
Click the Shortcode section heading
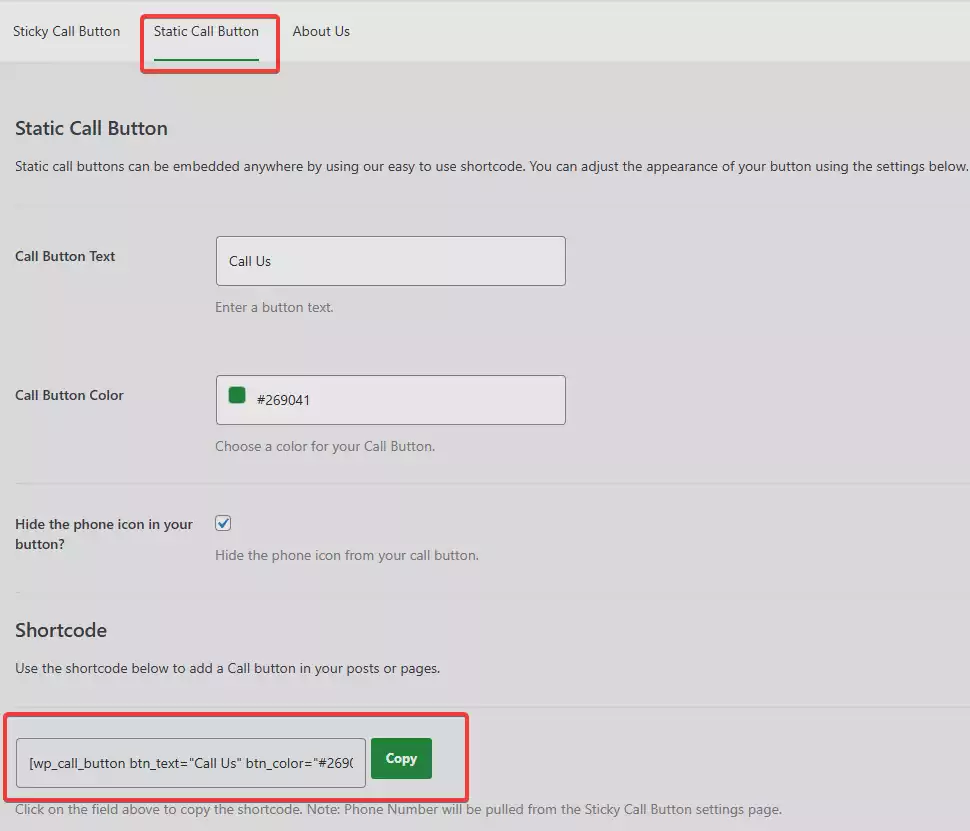[x=61, y=630]
